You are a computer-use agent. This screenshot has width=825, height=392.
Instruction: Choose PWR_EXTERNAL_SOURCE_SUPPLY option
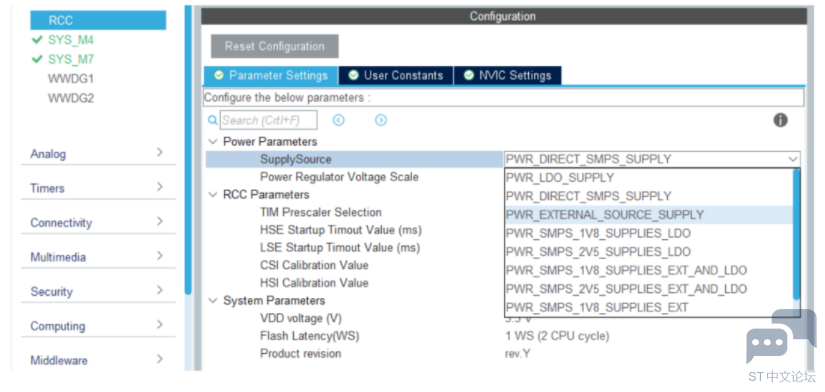pos(648,215)
